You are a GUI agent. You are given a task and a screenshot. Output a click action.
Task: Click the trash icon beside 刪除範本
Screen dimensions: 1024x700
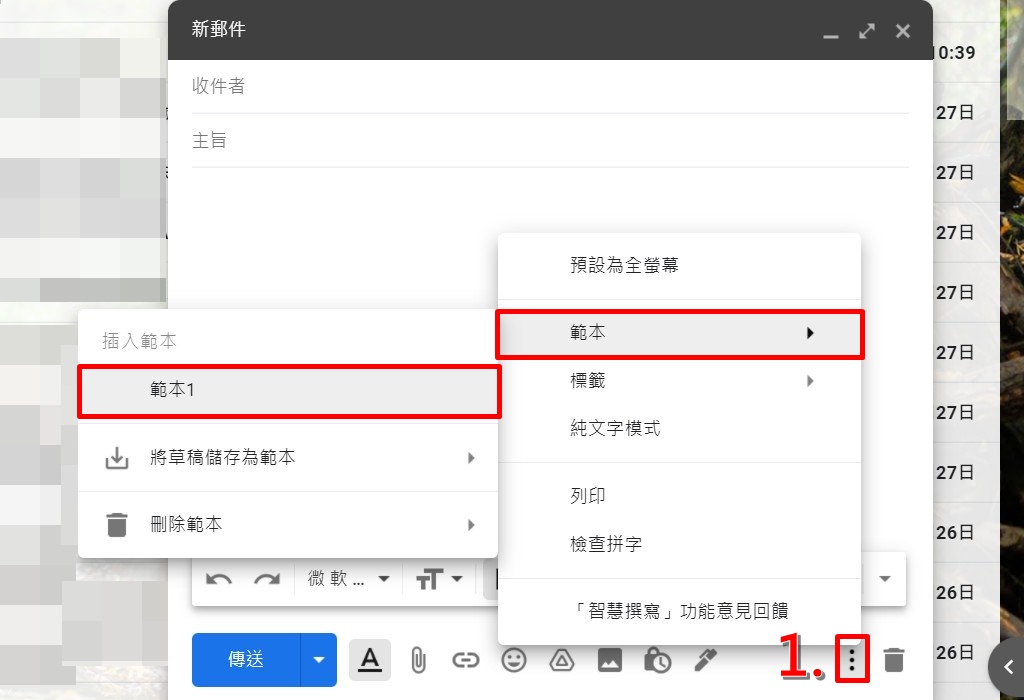[x=117, y=524]
